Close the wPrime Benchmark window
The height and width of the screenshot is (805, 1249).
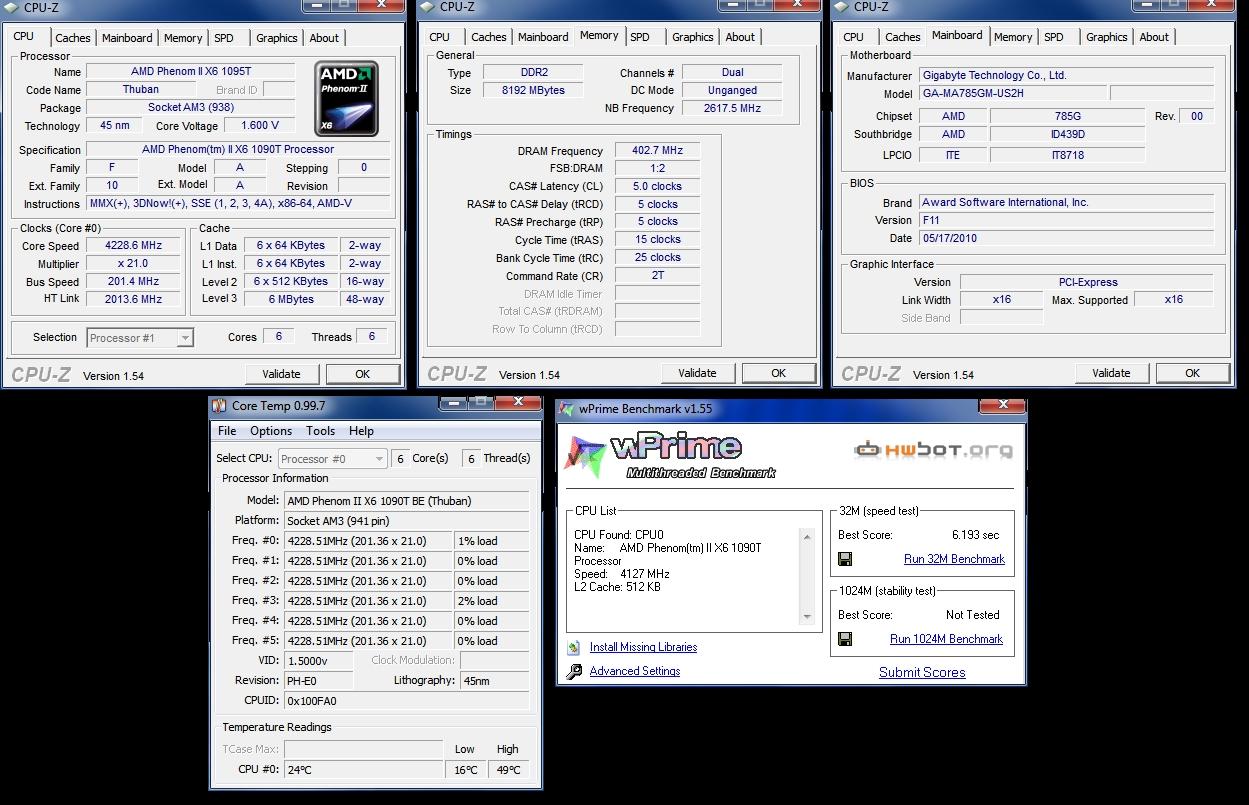click(1001, 405)
